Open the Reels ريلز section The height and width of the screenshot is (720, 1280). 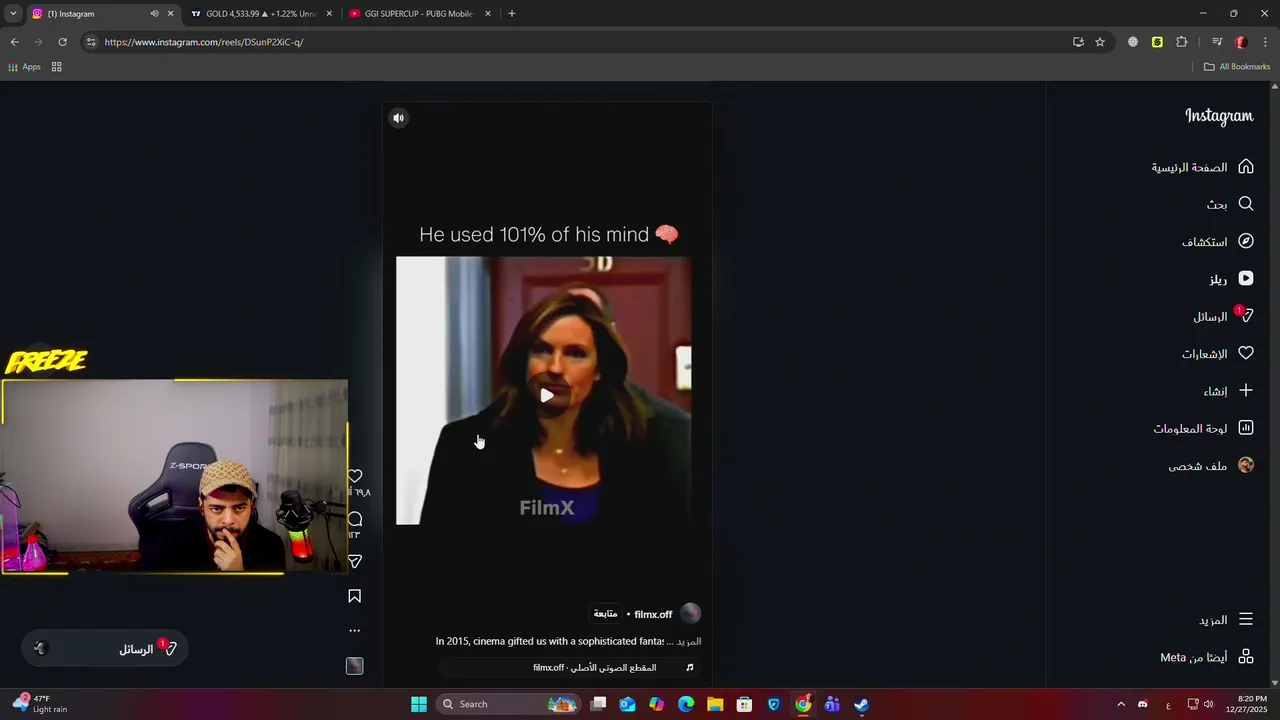click(x=1231, y=279)
